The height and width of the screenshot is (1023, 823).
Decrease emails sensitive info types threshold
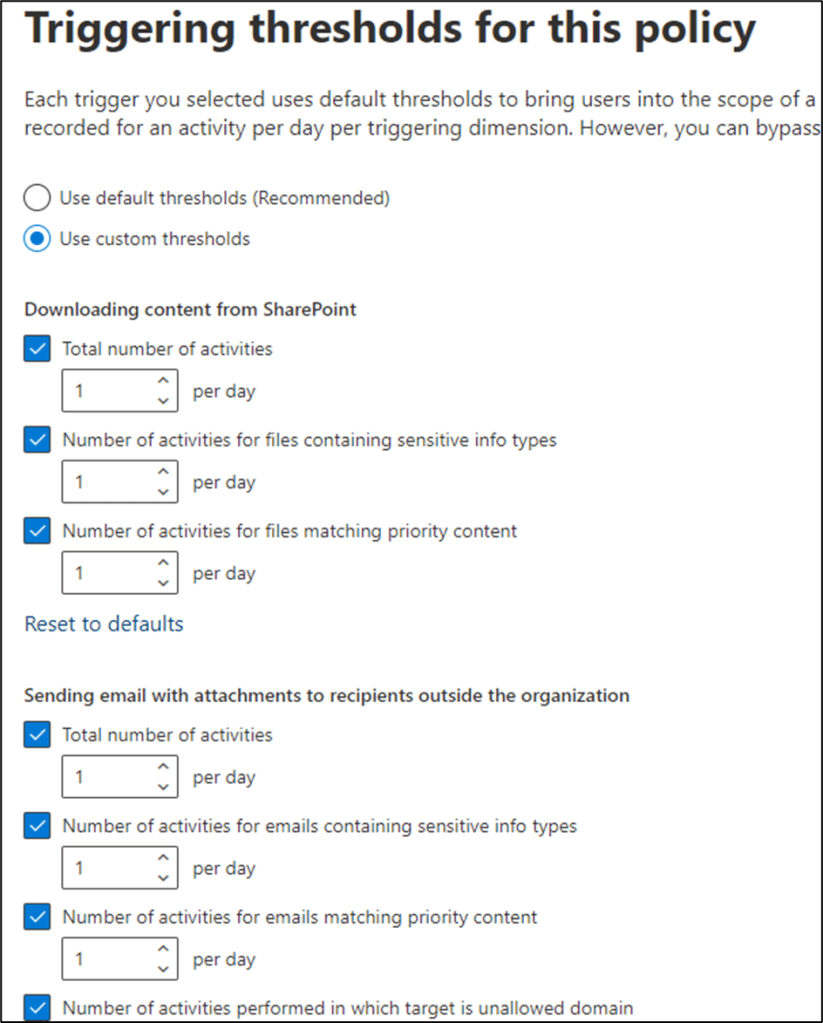point(164,877)
